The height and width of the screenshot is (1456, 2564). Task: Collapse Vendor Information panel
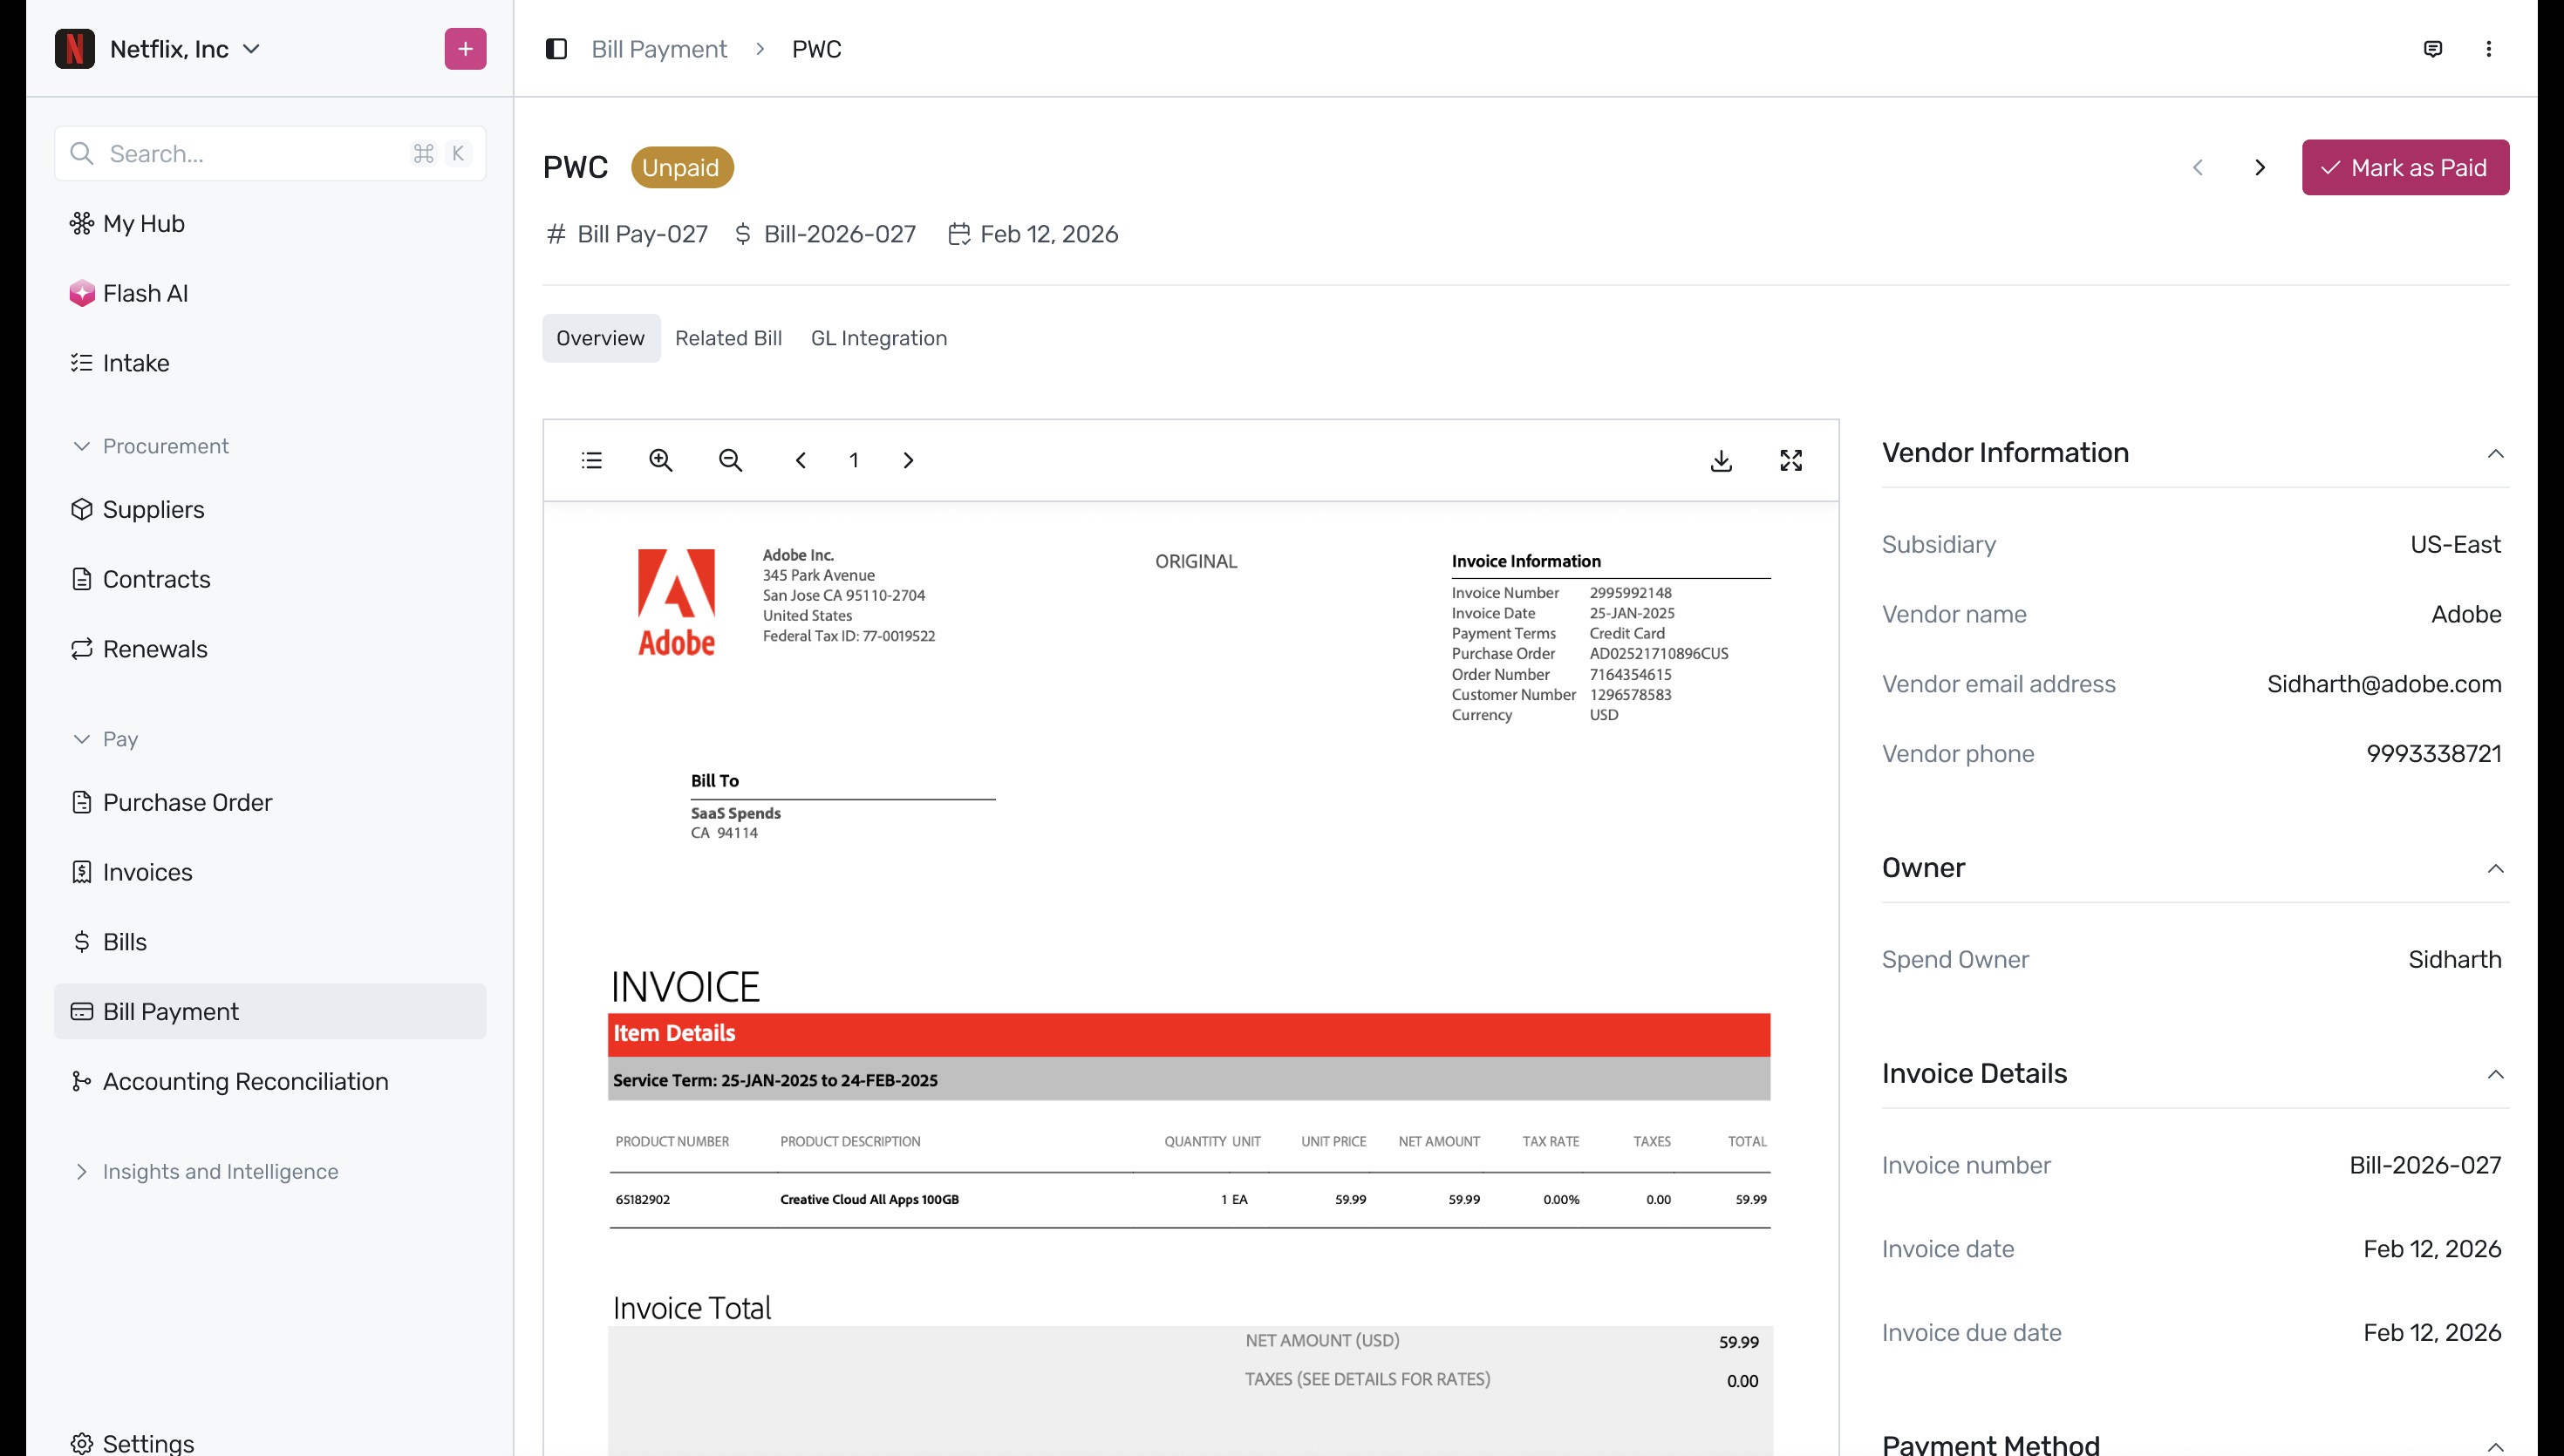(x=2495, y=454)
